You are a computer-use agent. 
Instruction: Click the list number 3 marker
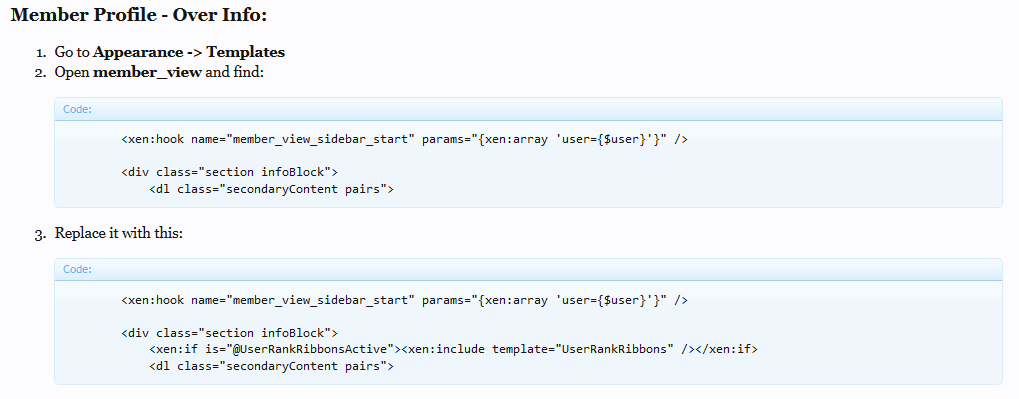pos(40,233)
